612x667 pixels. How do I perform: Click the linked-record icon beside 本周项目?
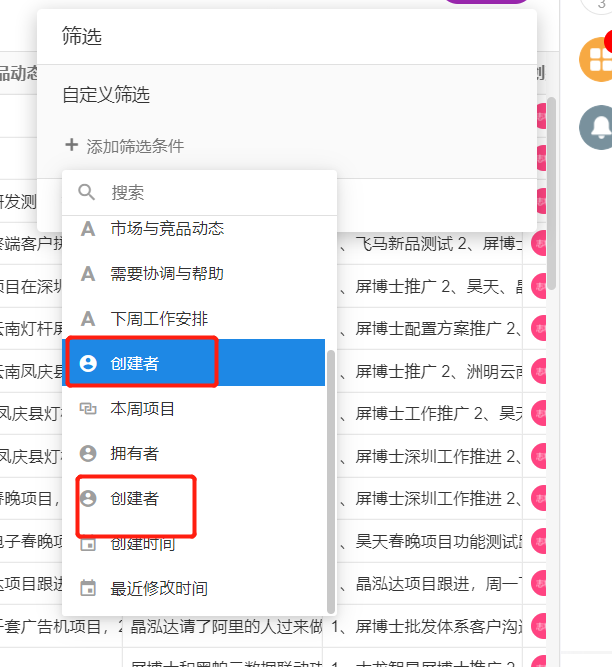[x=88, y=409]
